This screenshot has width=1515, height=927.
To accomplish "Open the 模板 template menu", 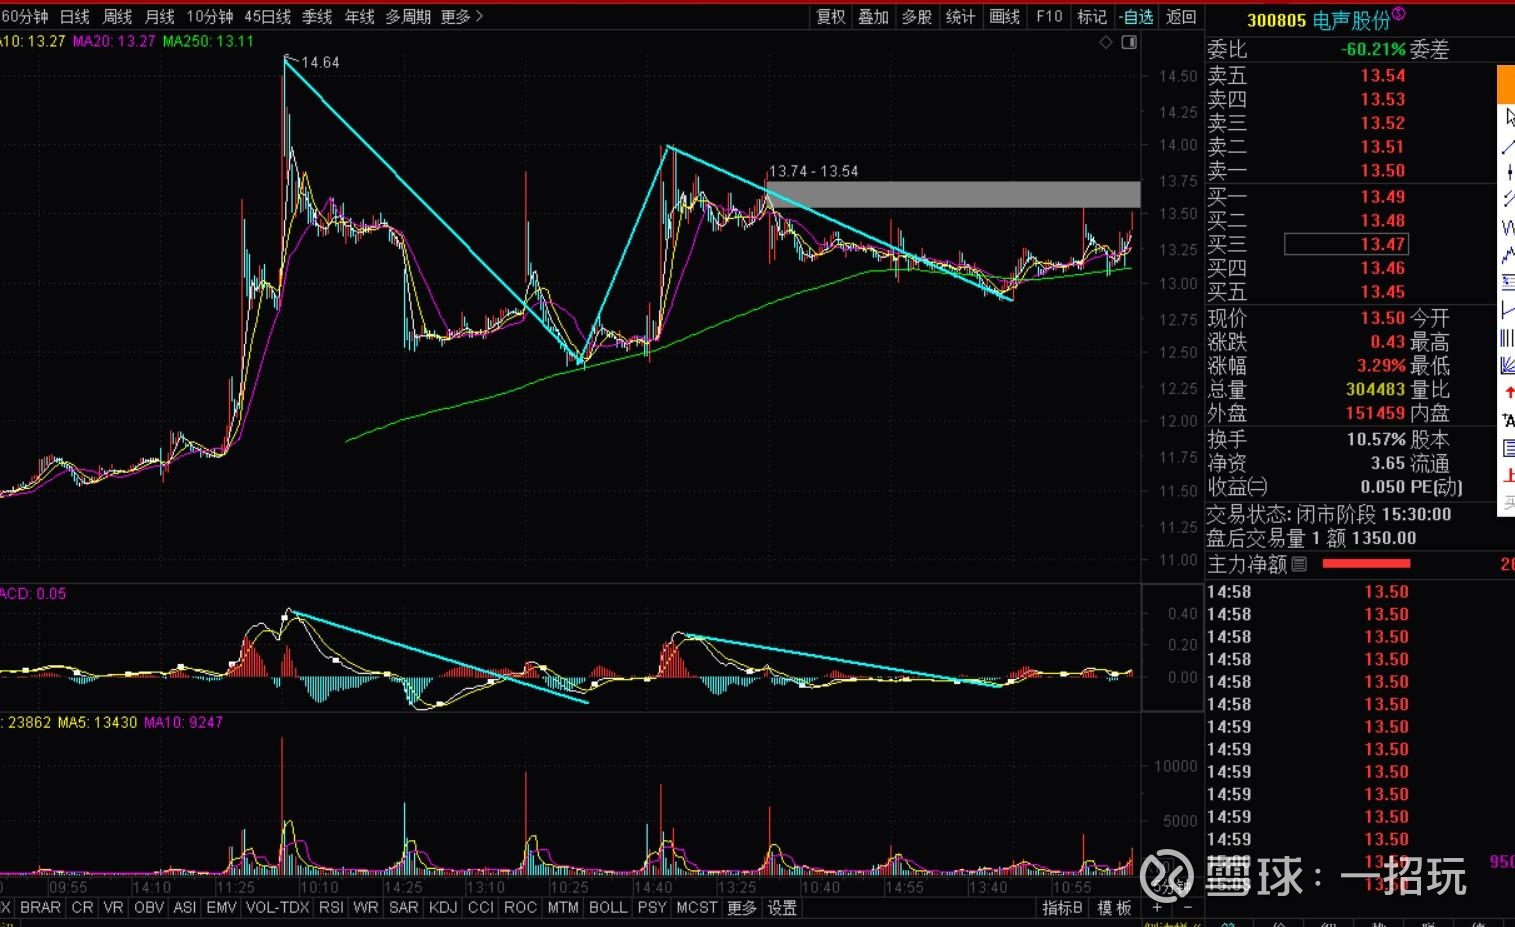I will (x=1114, y=908).
